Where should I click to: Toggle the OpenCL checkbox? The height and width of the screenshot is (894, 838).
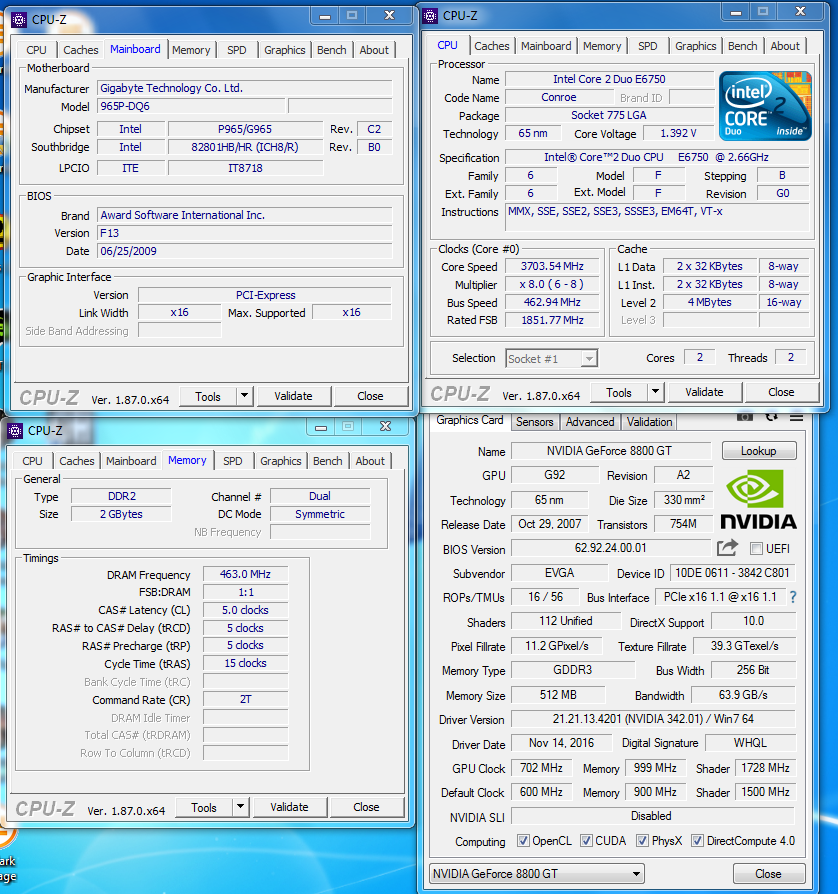point(523,841)
